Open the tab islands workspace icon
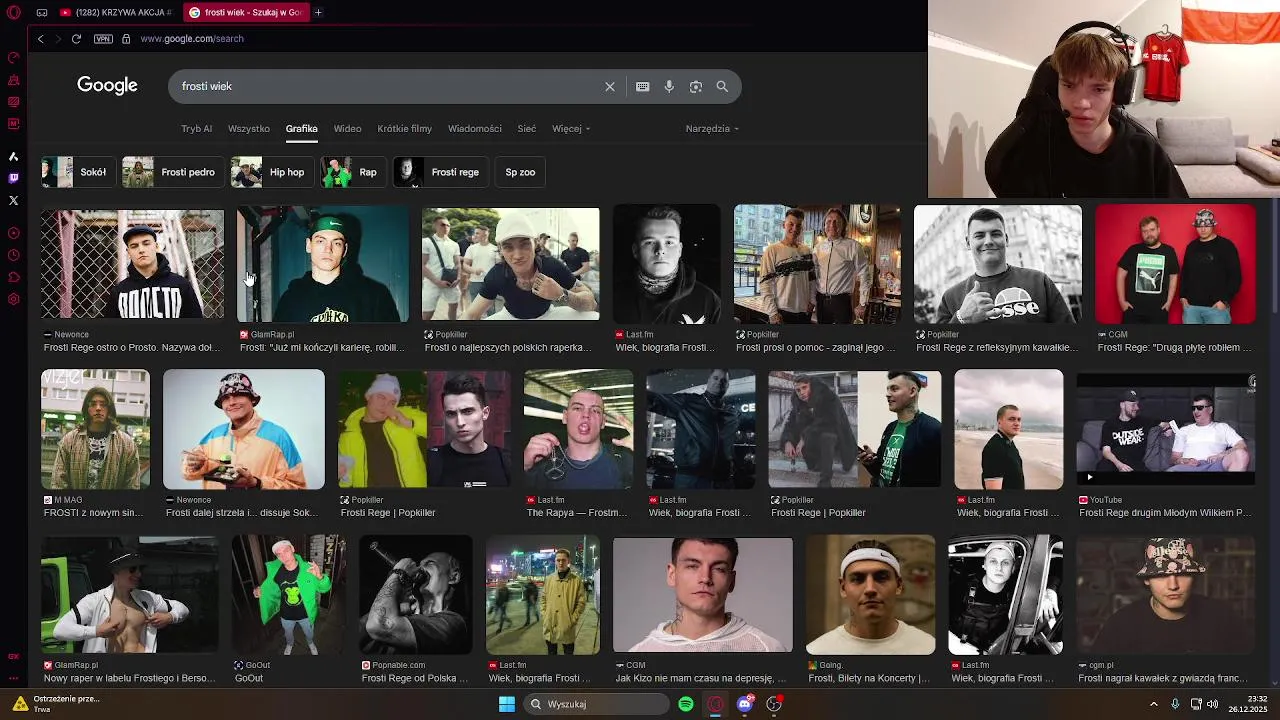Image resolution: width=1280 pixels, height=720 pixels. tap(42, 13)
